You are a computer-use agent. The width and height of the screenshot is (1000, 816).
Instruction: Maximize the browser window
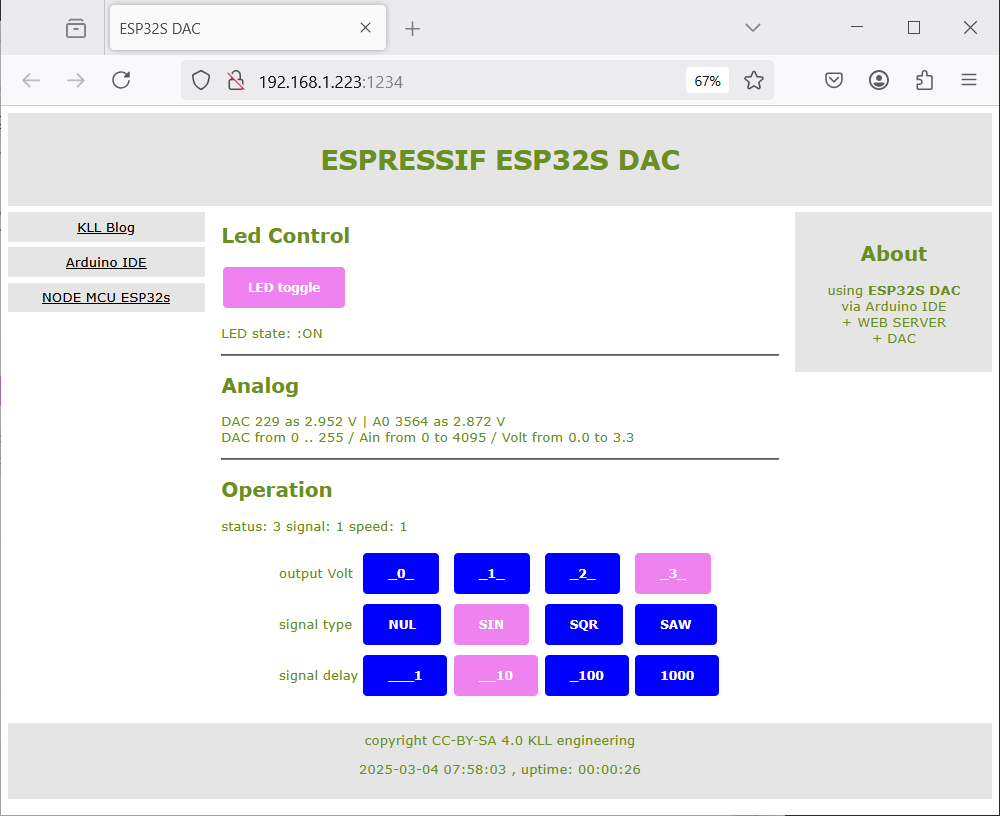pyautogui.click(x=914, y=27)
